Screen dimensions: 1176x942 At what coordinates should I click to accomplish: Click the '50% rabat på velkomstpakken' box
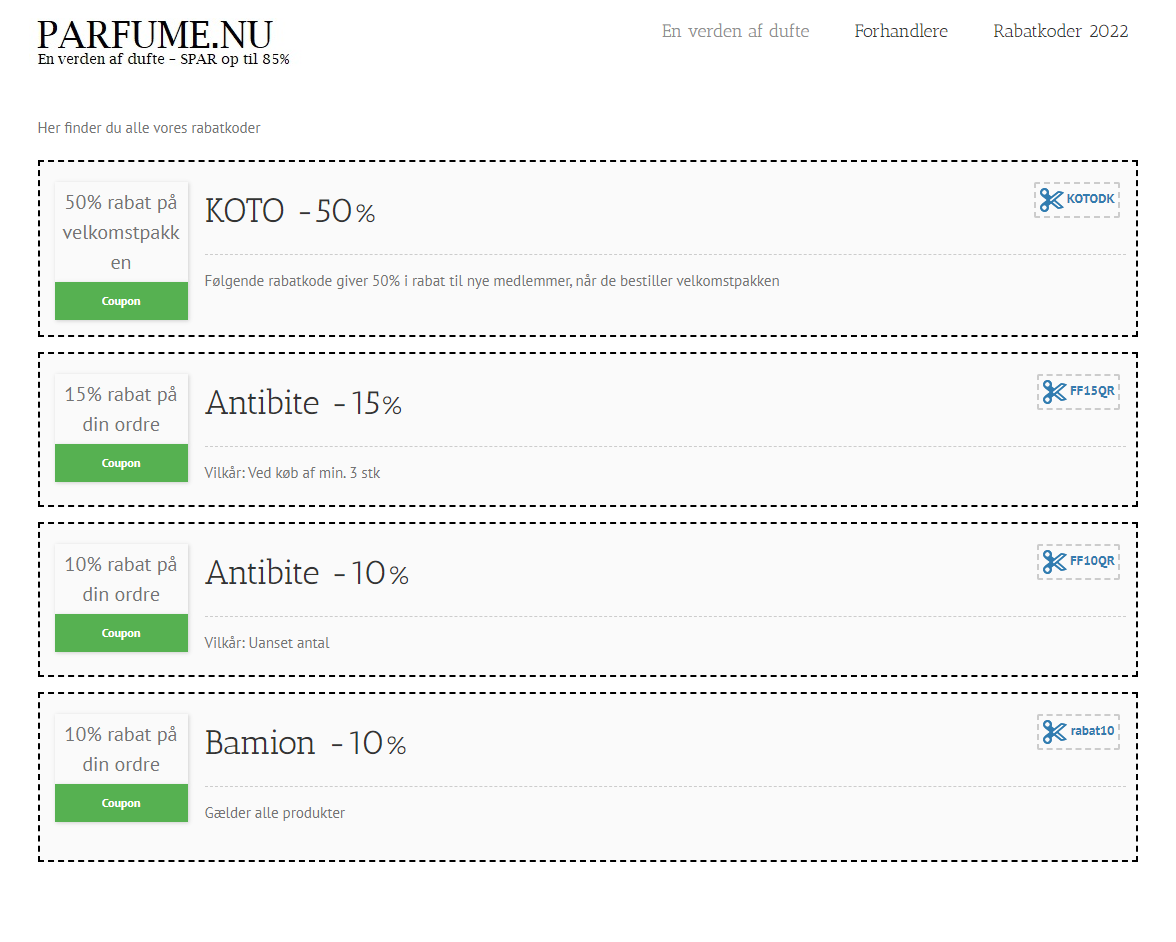[x=121, y=233]
